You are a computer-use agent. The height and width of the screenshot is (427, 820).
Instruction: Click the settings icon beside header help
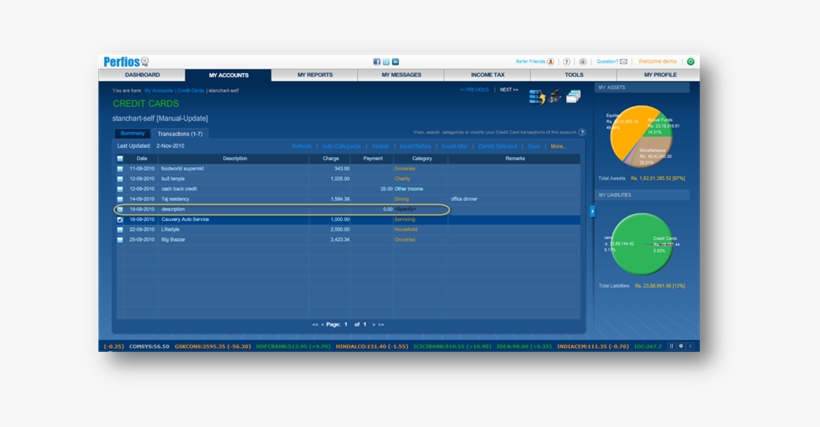pos(583,62)
